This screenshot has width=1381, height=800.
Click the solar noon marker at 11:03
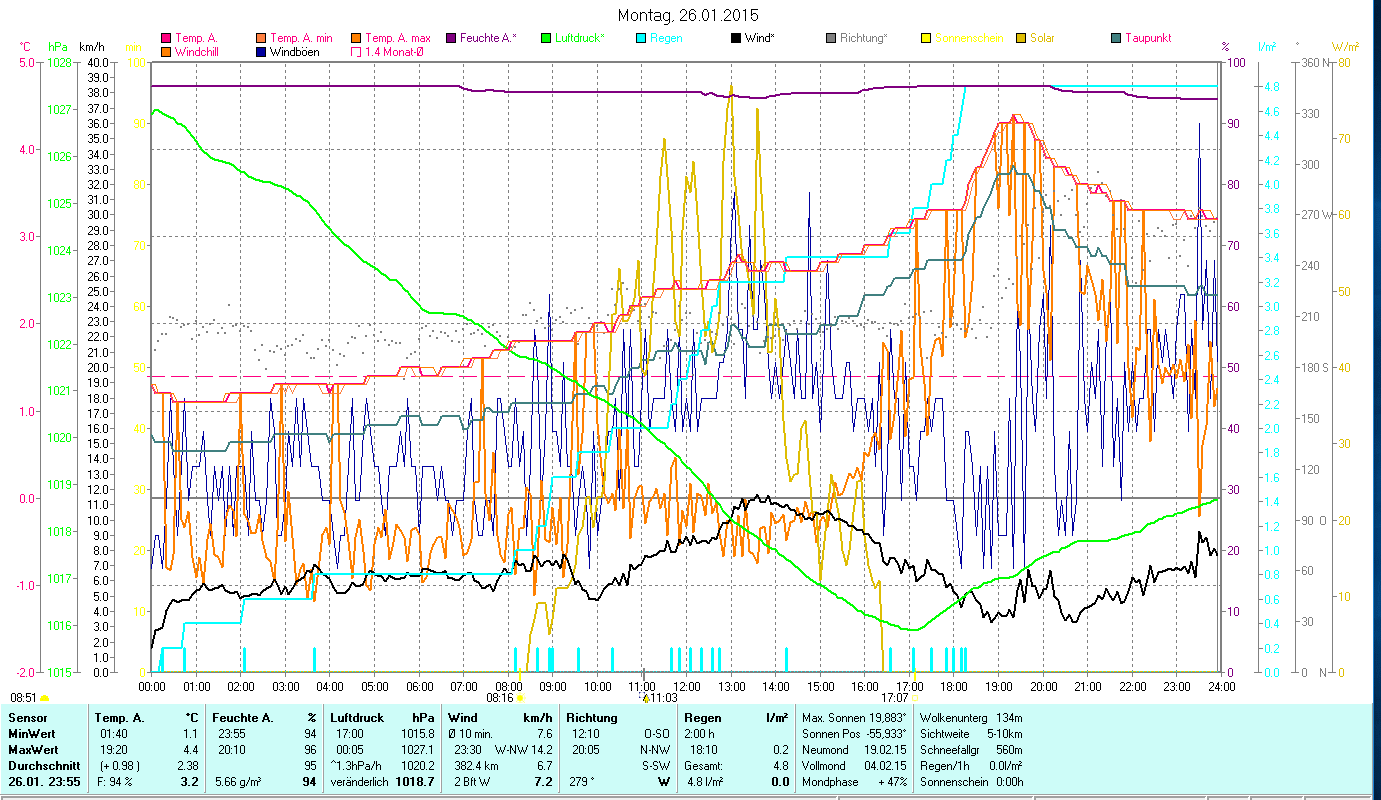pos(645,697)
